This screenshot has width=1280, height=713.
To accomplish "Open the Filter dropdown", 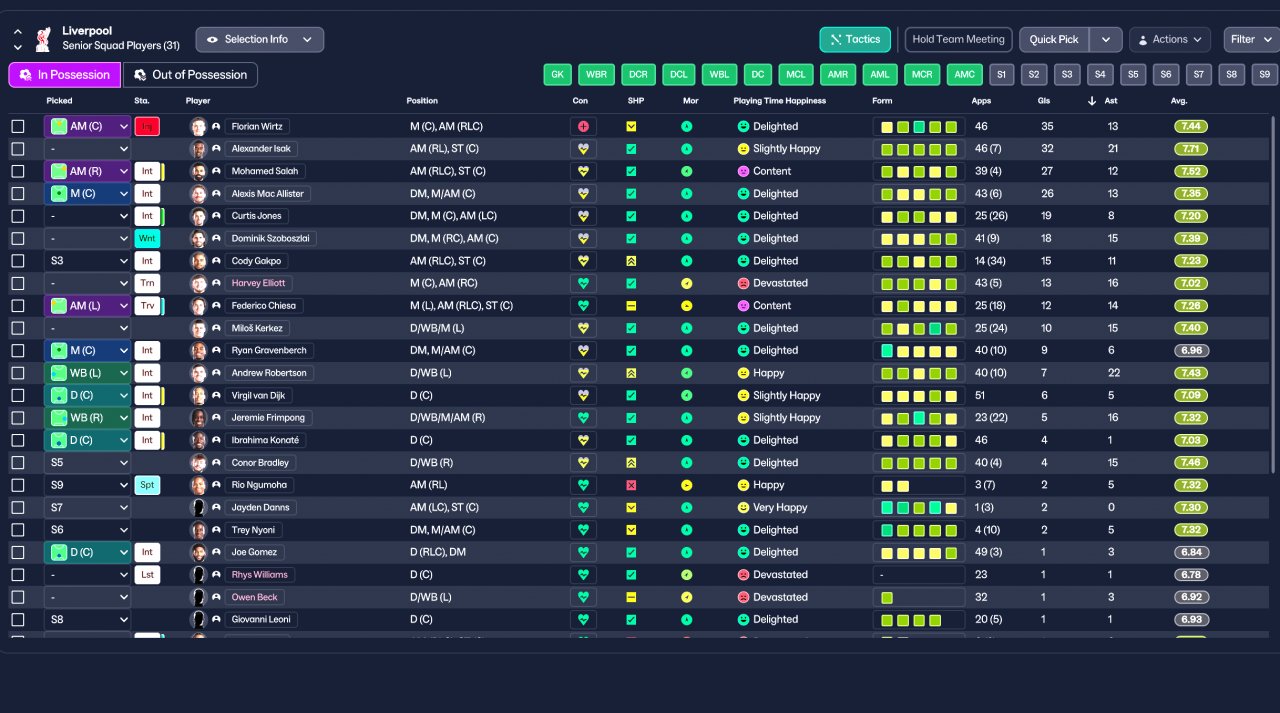I will click(x=1251, y=40).
